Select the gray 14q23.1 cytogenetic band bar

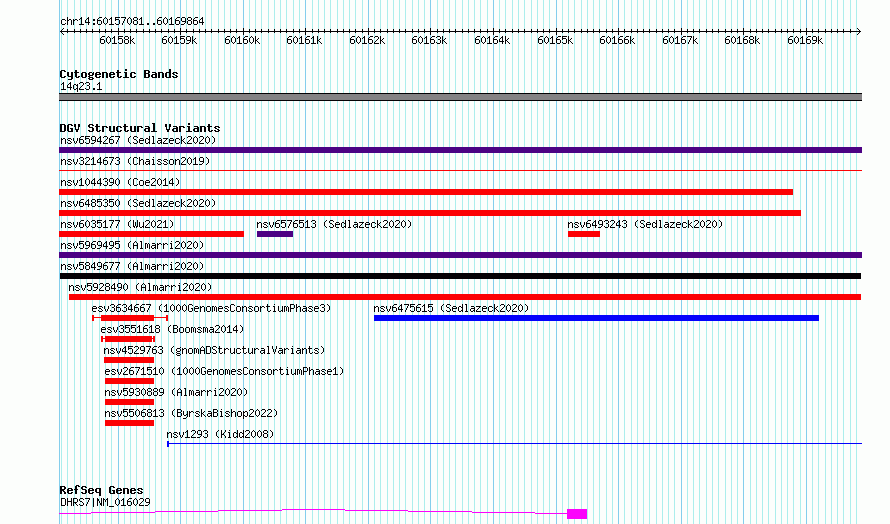[x=460, y=97]
